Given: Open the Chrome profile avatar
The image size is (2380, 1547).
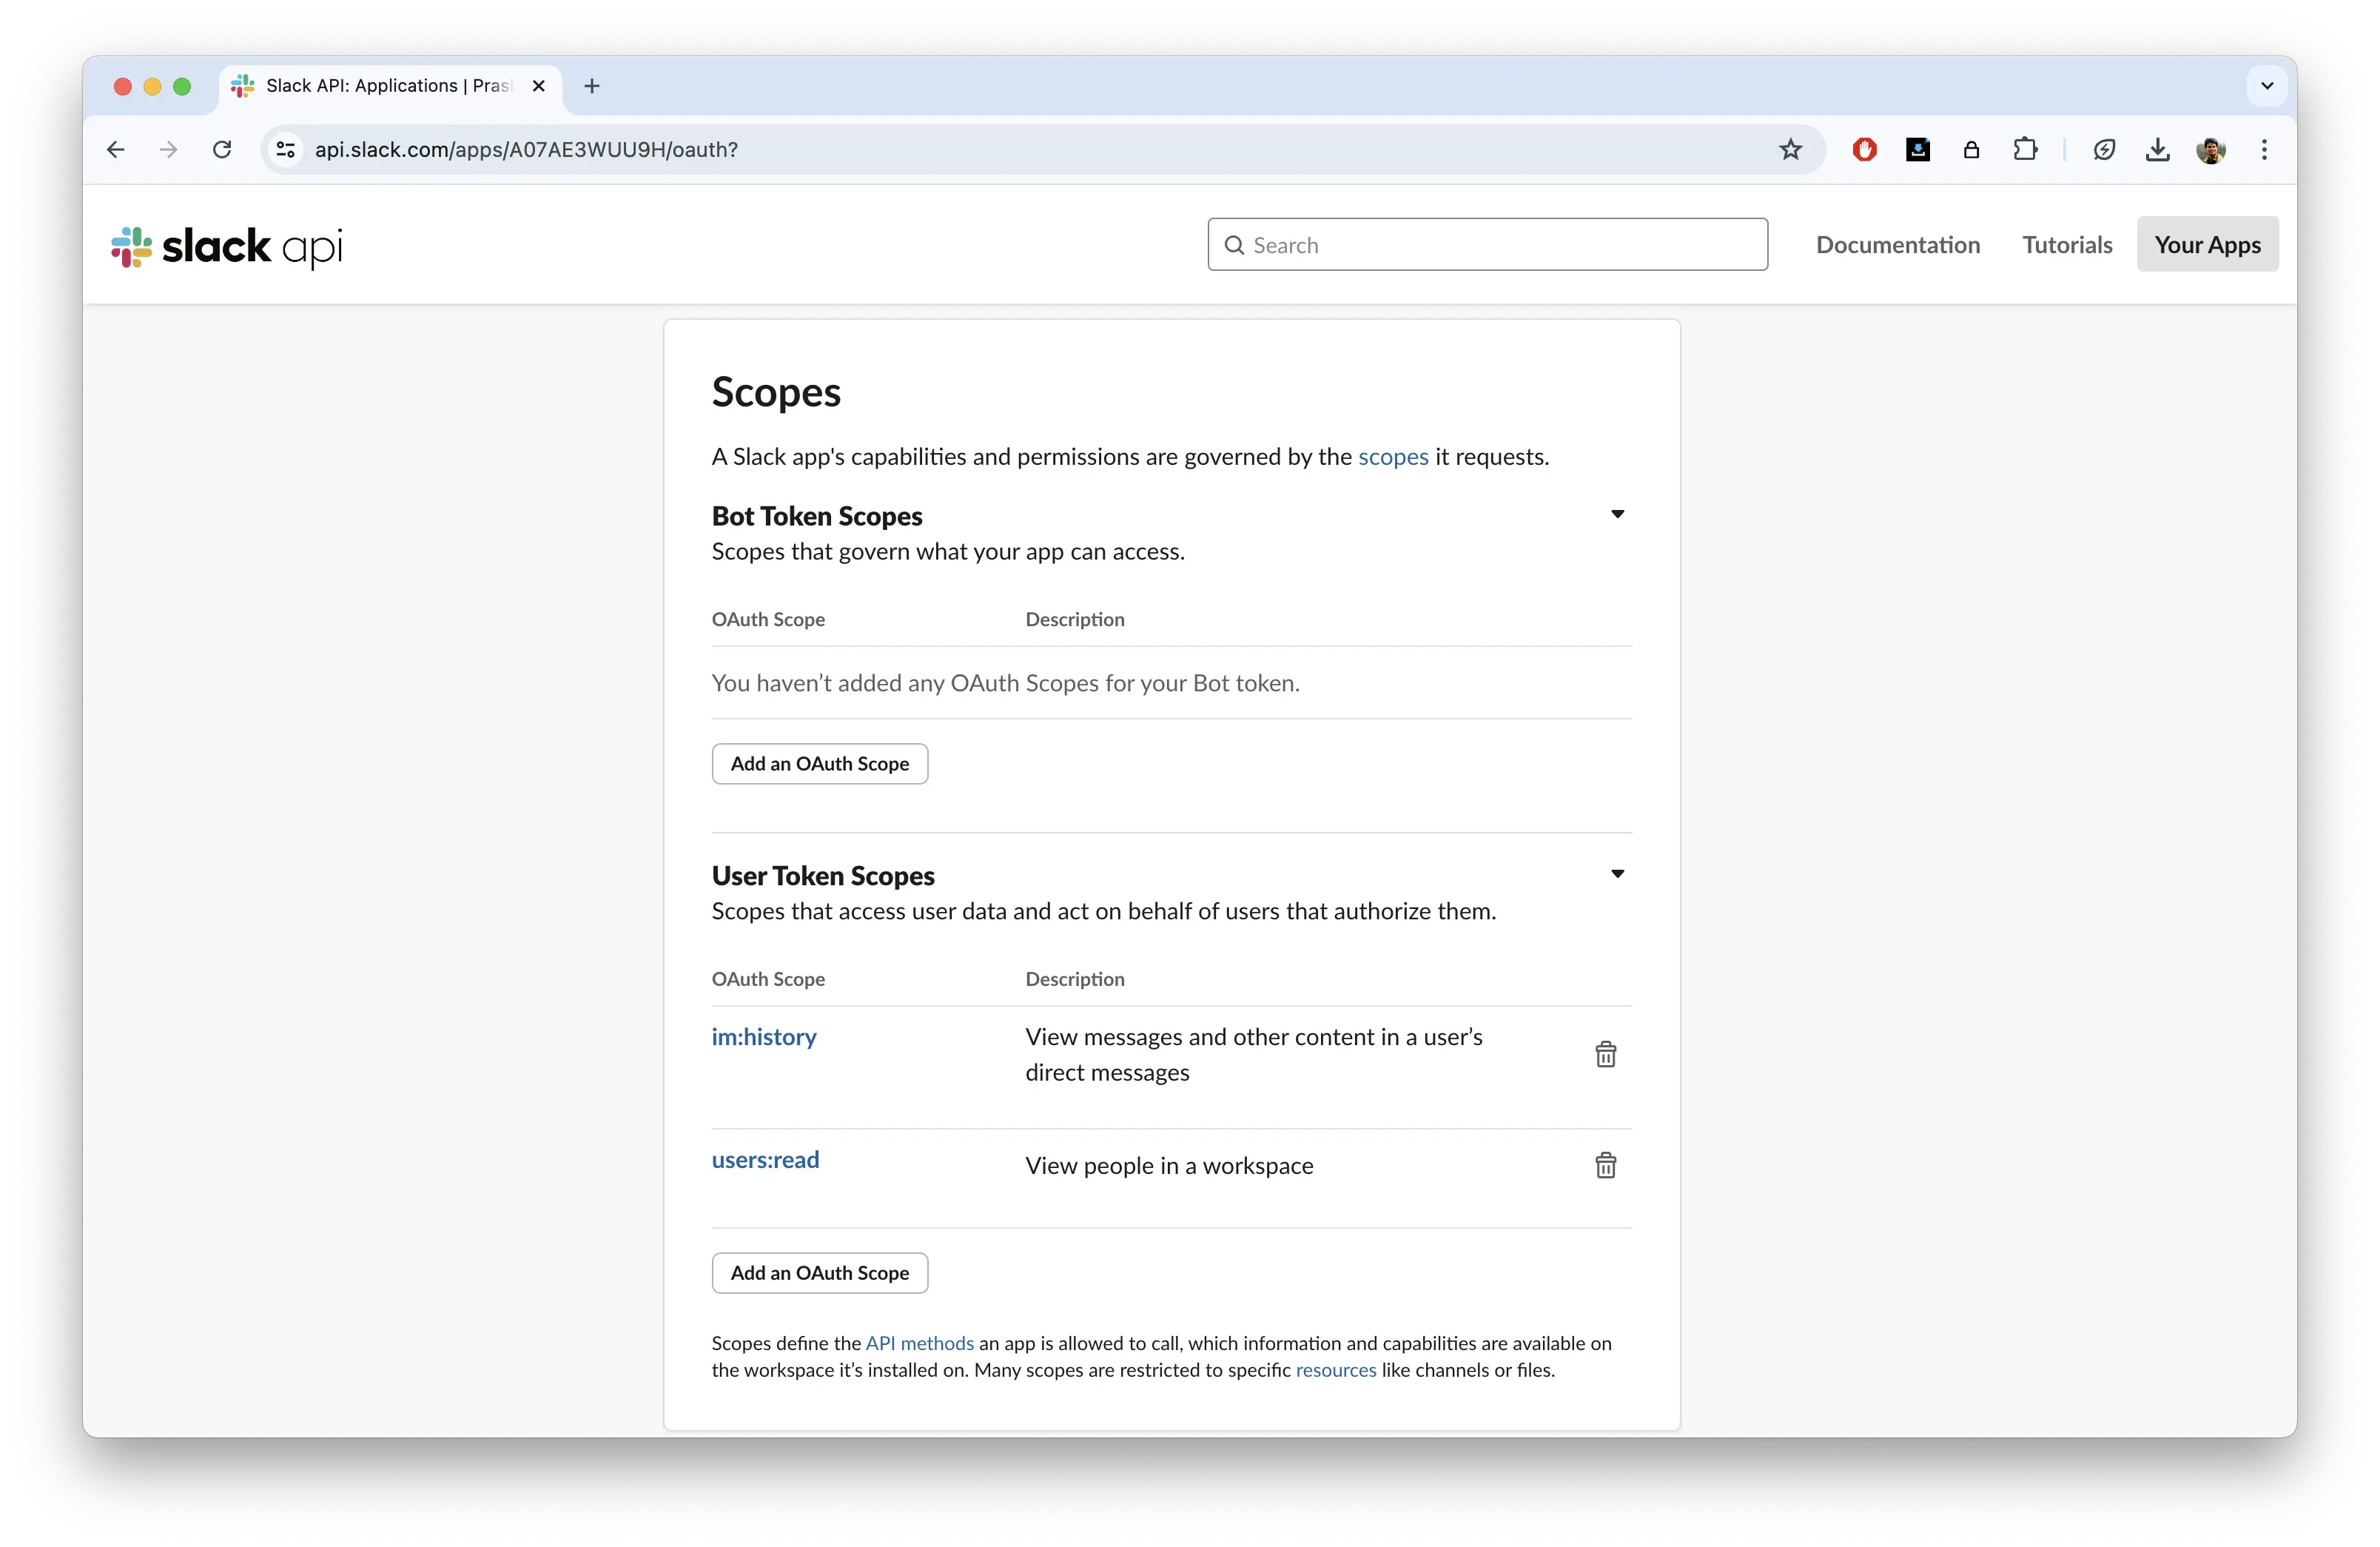Looking at the screenshot, I should pyautogui.click(x=2210, y=150).
